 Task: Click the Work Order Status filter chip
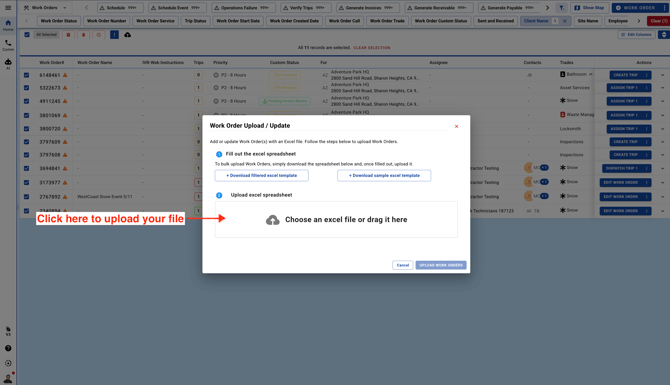coord(59,21)
